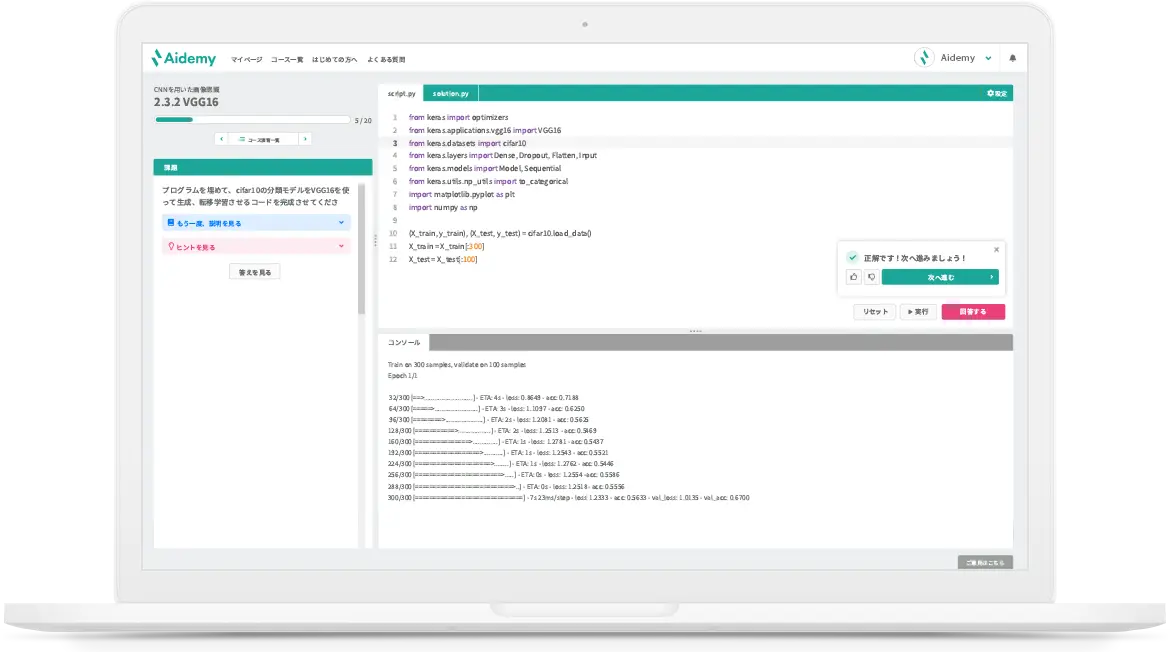
Task: Go to next lesson with right arrow
Action: tap(305, 139)
